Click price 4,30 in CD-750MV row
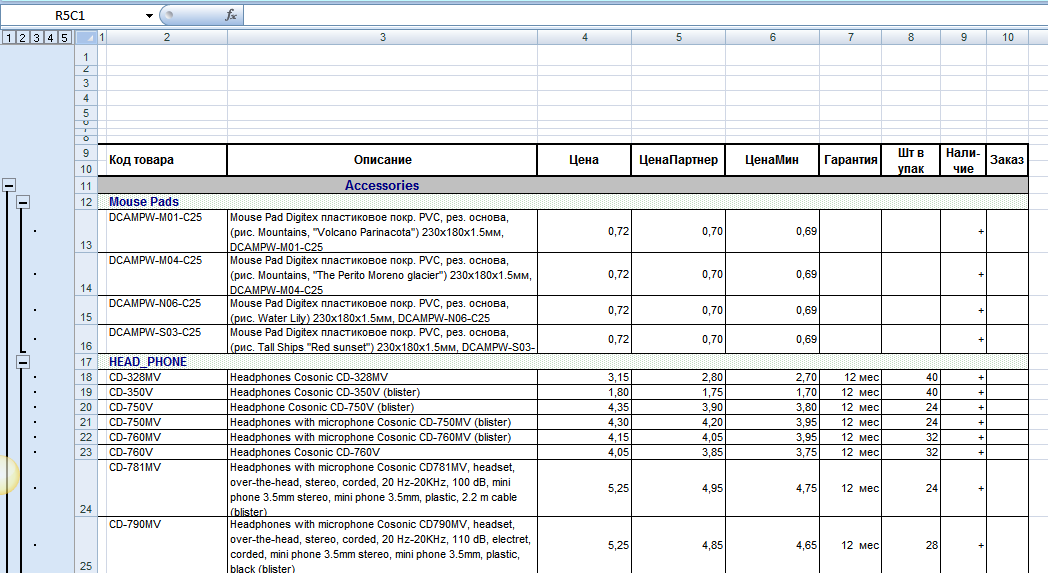The width and height of the screenshot is (1048, 573). pos(584,423)
